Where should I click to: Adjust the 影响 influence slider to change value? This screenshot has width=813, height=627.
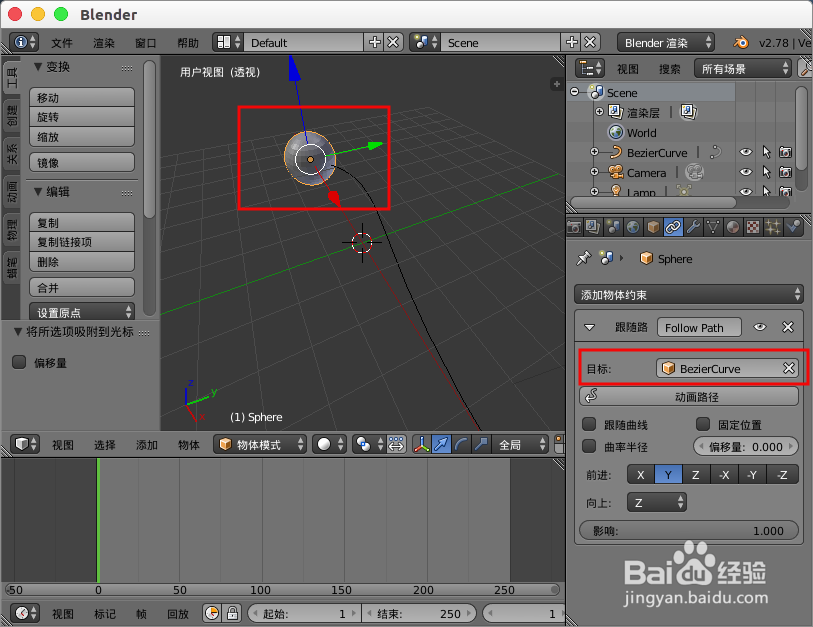coord(690,531)
